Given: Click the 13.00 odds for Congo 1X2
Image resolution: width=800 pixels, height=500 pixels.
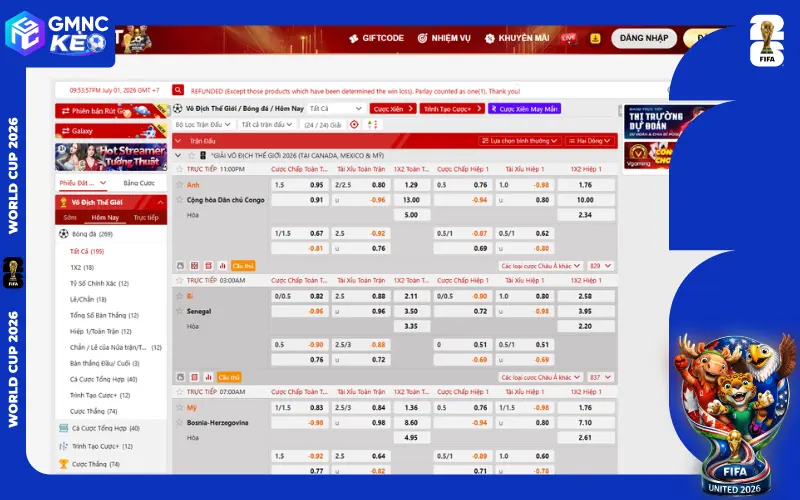Looking at the screenshot, I should click(x=411, y=199).
